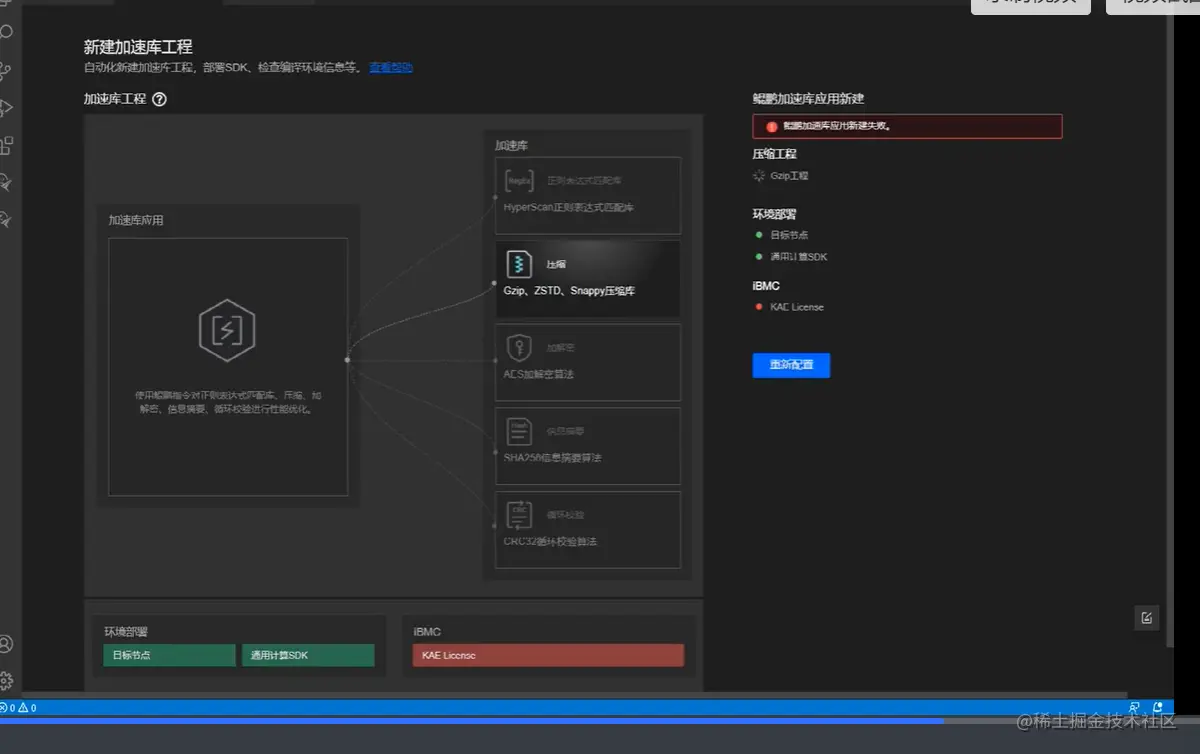Click the Hash icon in SHA256 card
The height and width of the screenshot is (754, 1200).
point(519,431)
